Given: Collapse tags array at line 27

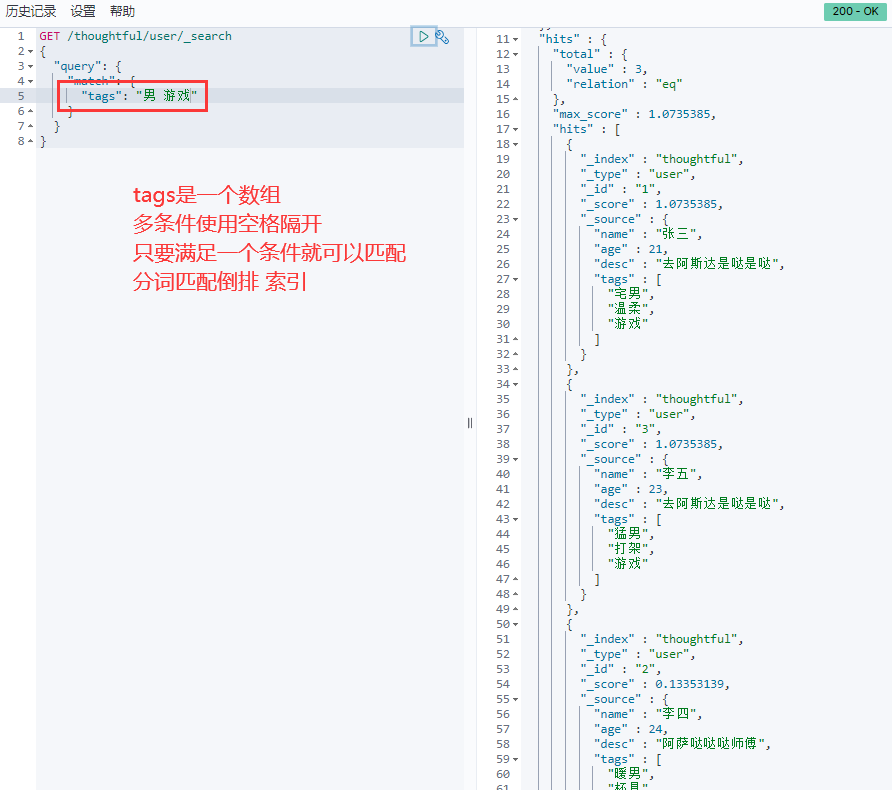Looking at the screenshot, I should pyautogui.click(x=515, y=280).
